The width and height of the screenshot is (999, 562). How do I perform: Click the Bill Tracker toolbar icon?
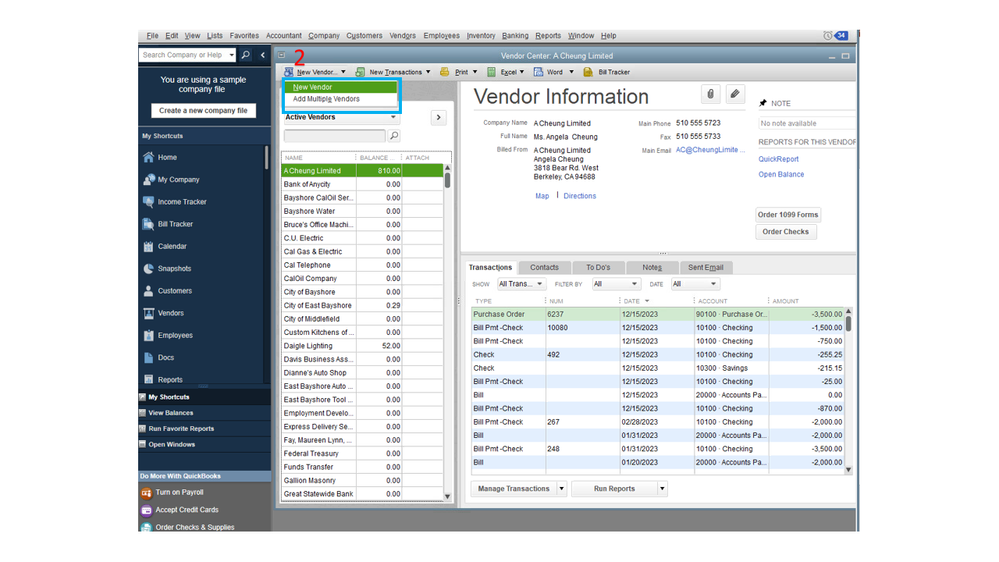tap(588, 72)
